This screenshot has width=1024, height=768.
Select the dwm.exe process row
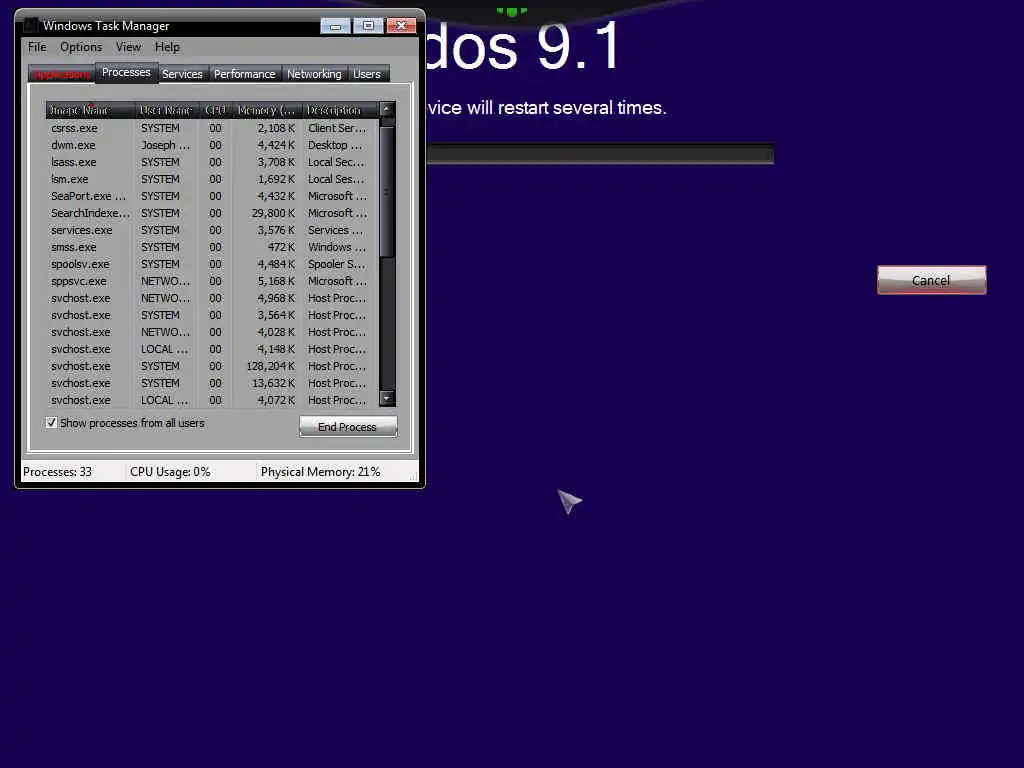(x=212, y=145)
